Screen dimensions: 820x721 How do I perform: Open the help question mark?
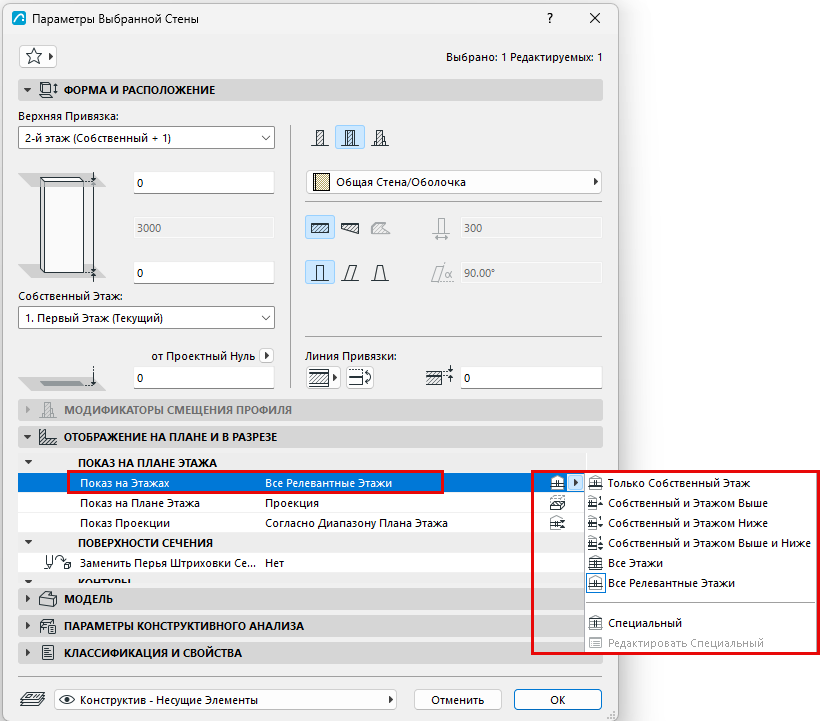pos(550,18)
